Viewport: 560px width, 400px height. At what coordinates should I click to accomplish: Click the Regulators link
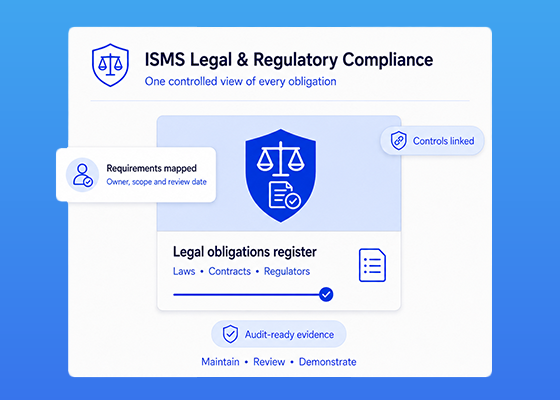pos(287,272)
